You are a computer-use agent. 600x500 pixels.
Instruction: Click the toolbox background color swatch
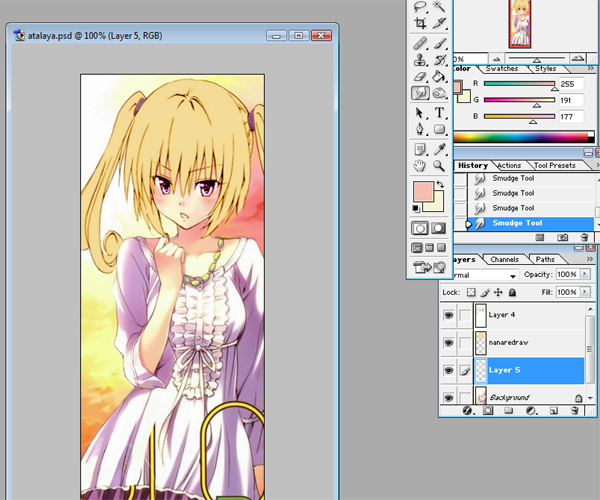[x=439, y=205]
